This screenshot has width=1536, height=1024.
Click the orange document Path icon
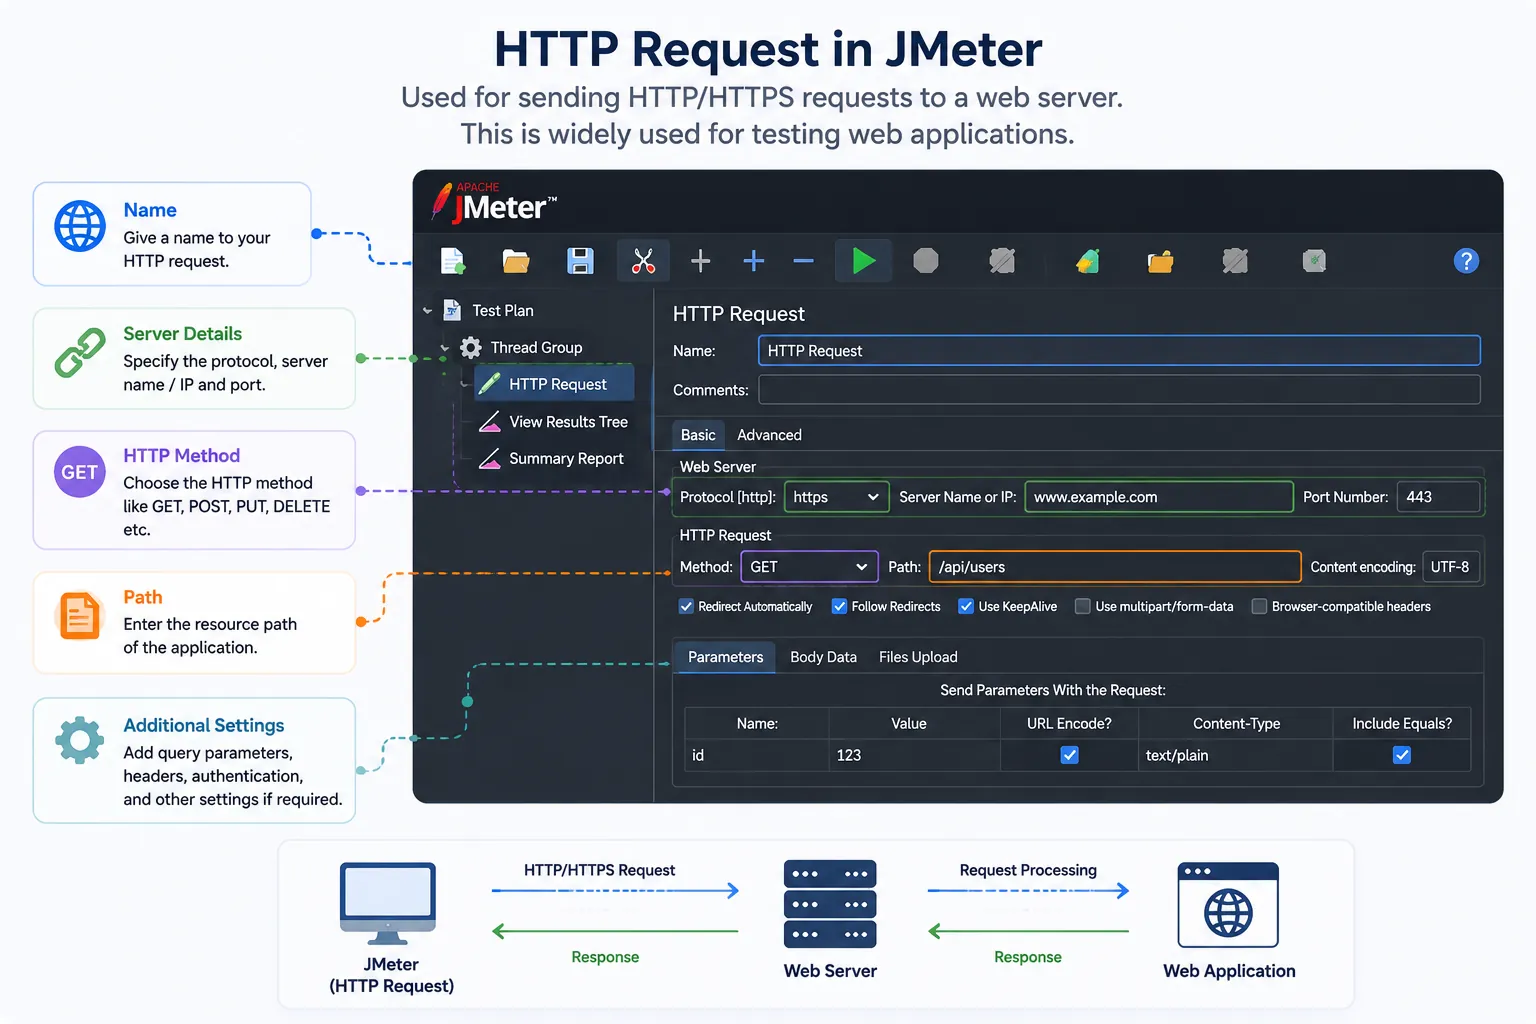click(x=80, y=615)
